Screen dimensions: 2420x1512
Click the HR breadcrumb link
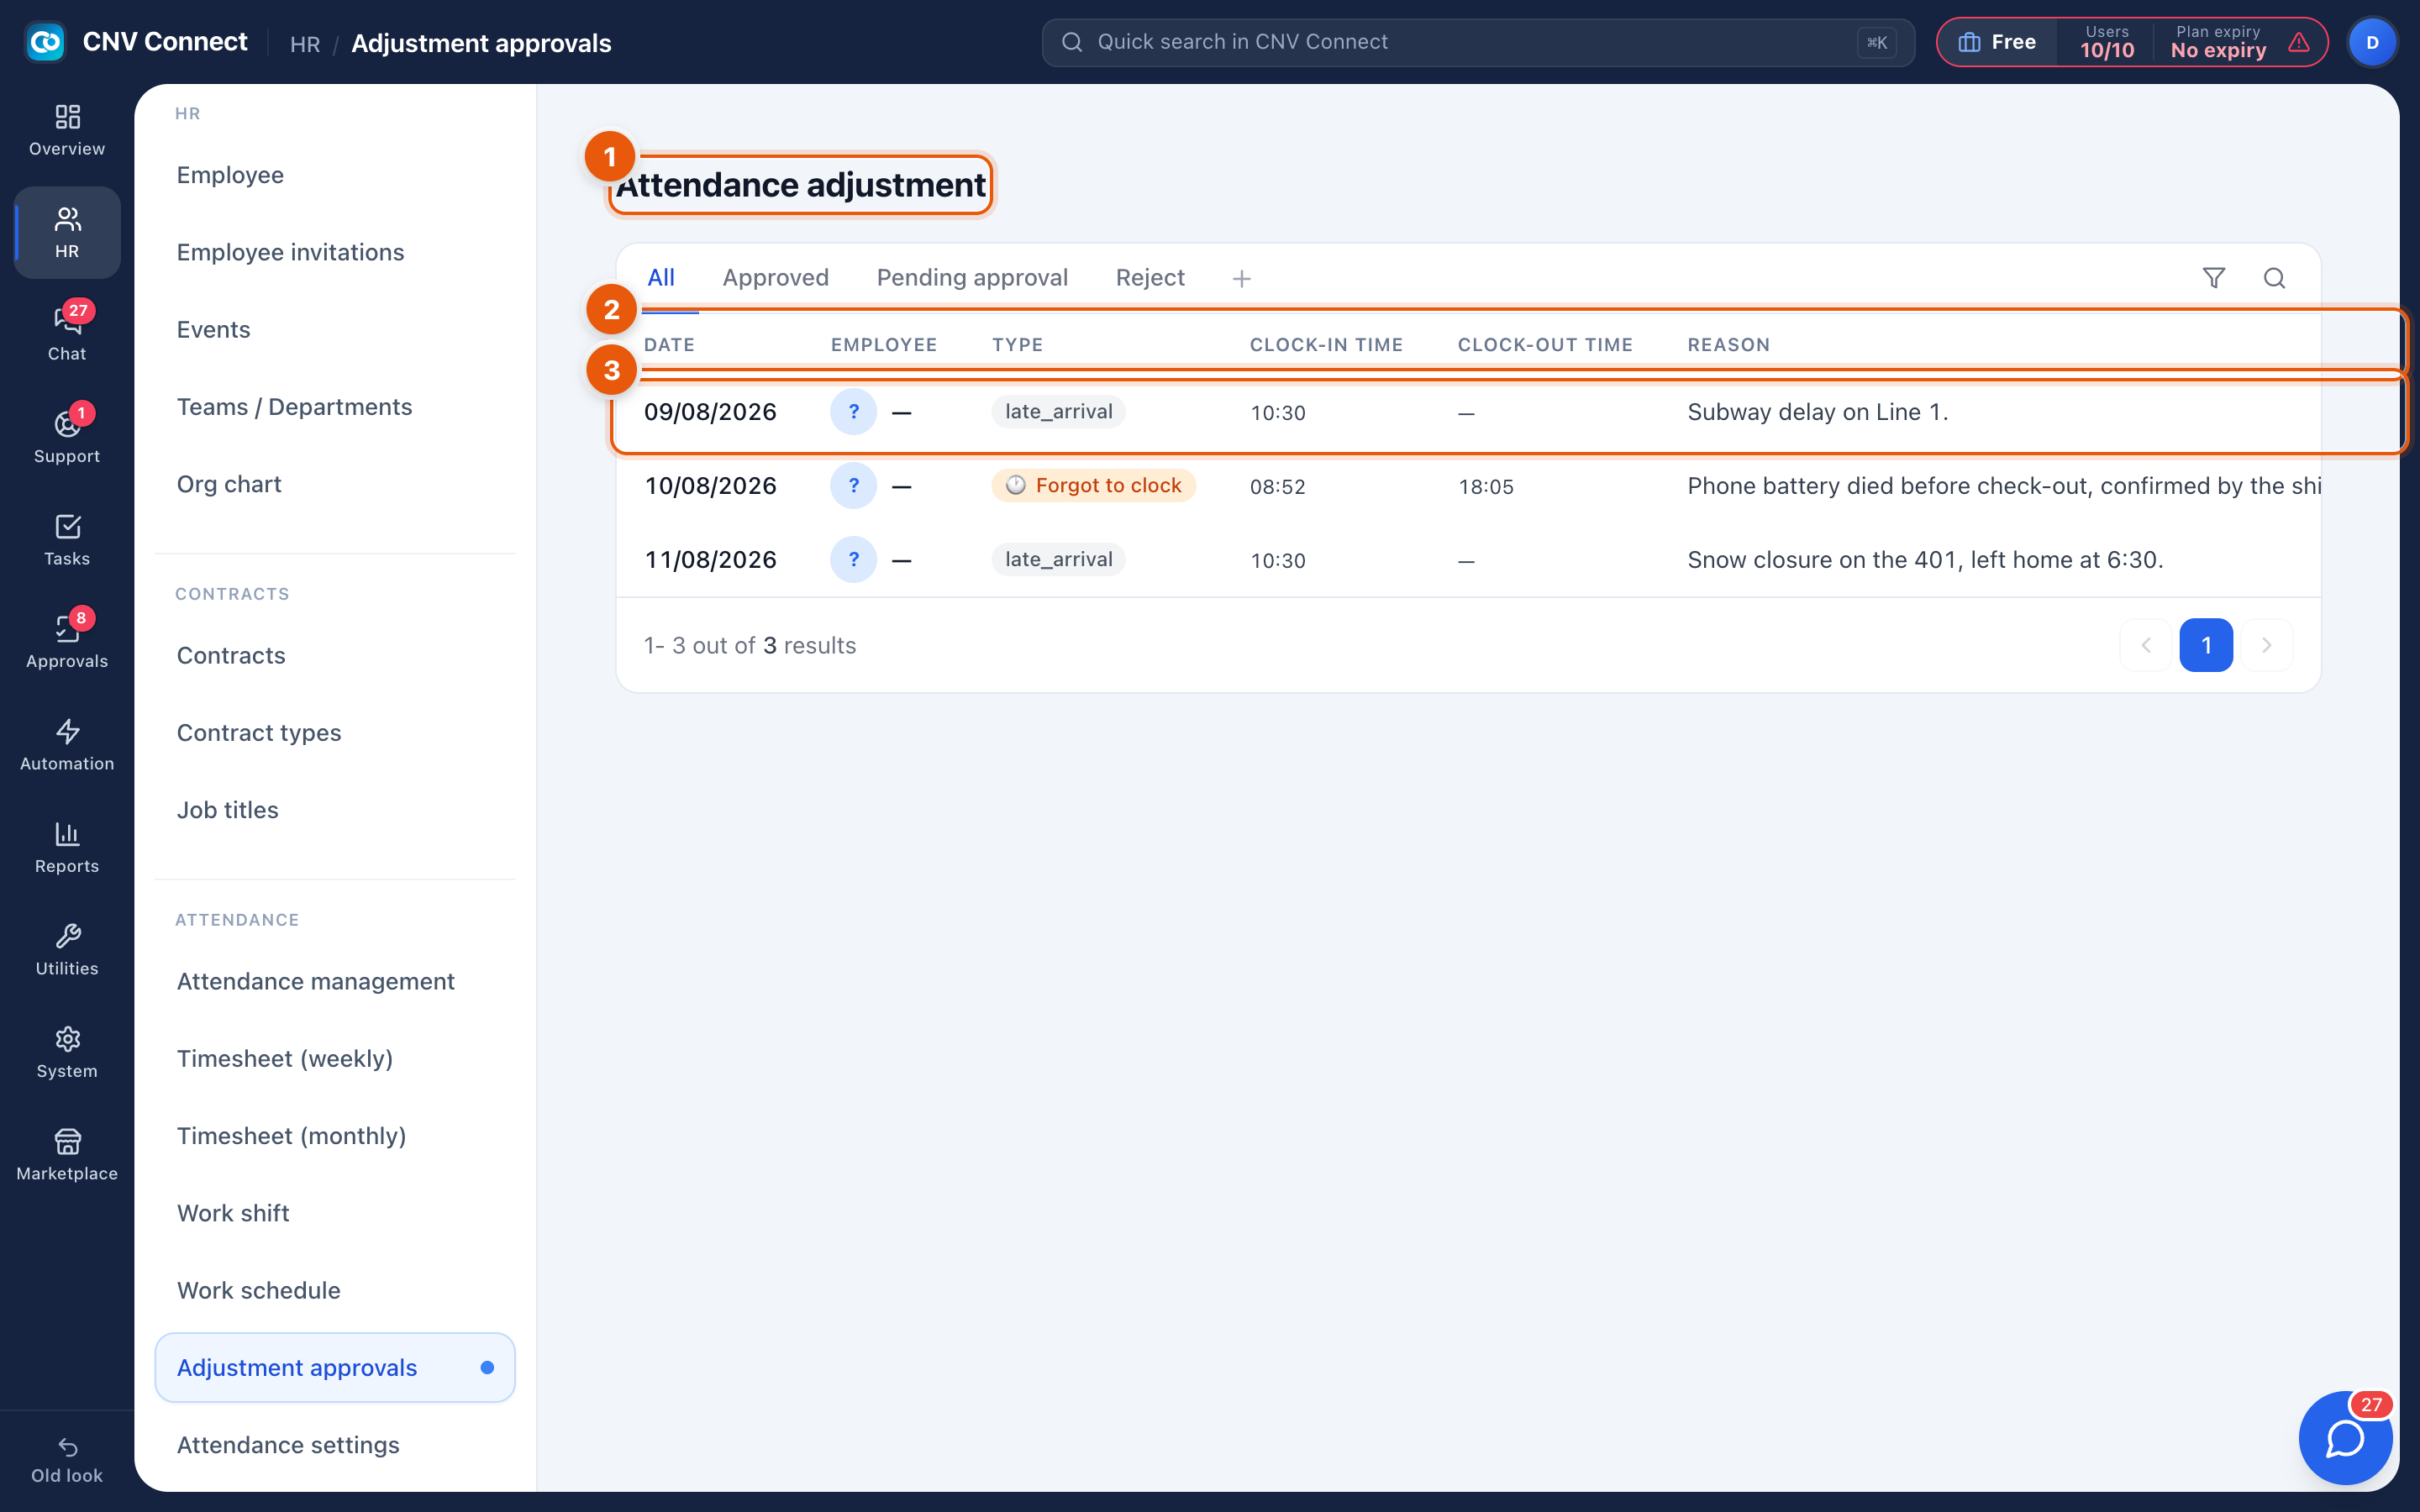(x=305, y=44)
